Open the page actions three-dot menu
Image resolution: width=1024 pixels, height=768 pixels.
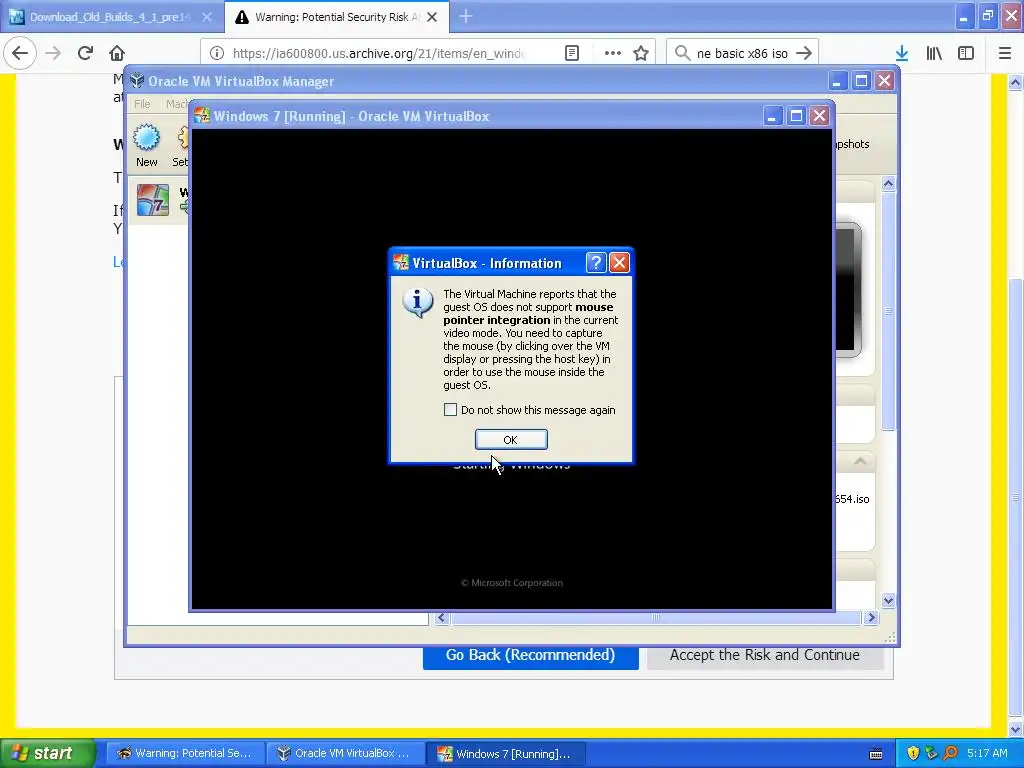pos(613,53)
